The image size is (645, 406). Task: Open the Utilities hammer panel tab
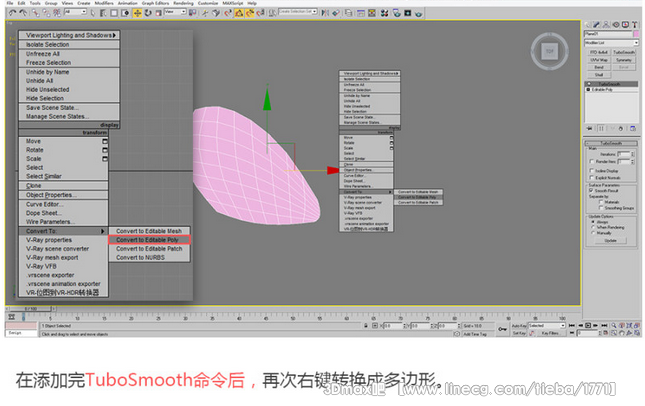click(x=635, y=25)
